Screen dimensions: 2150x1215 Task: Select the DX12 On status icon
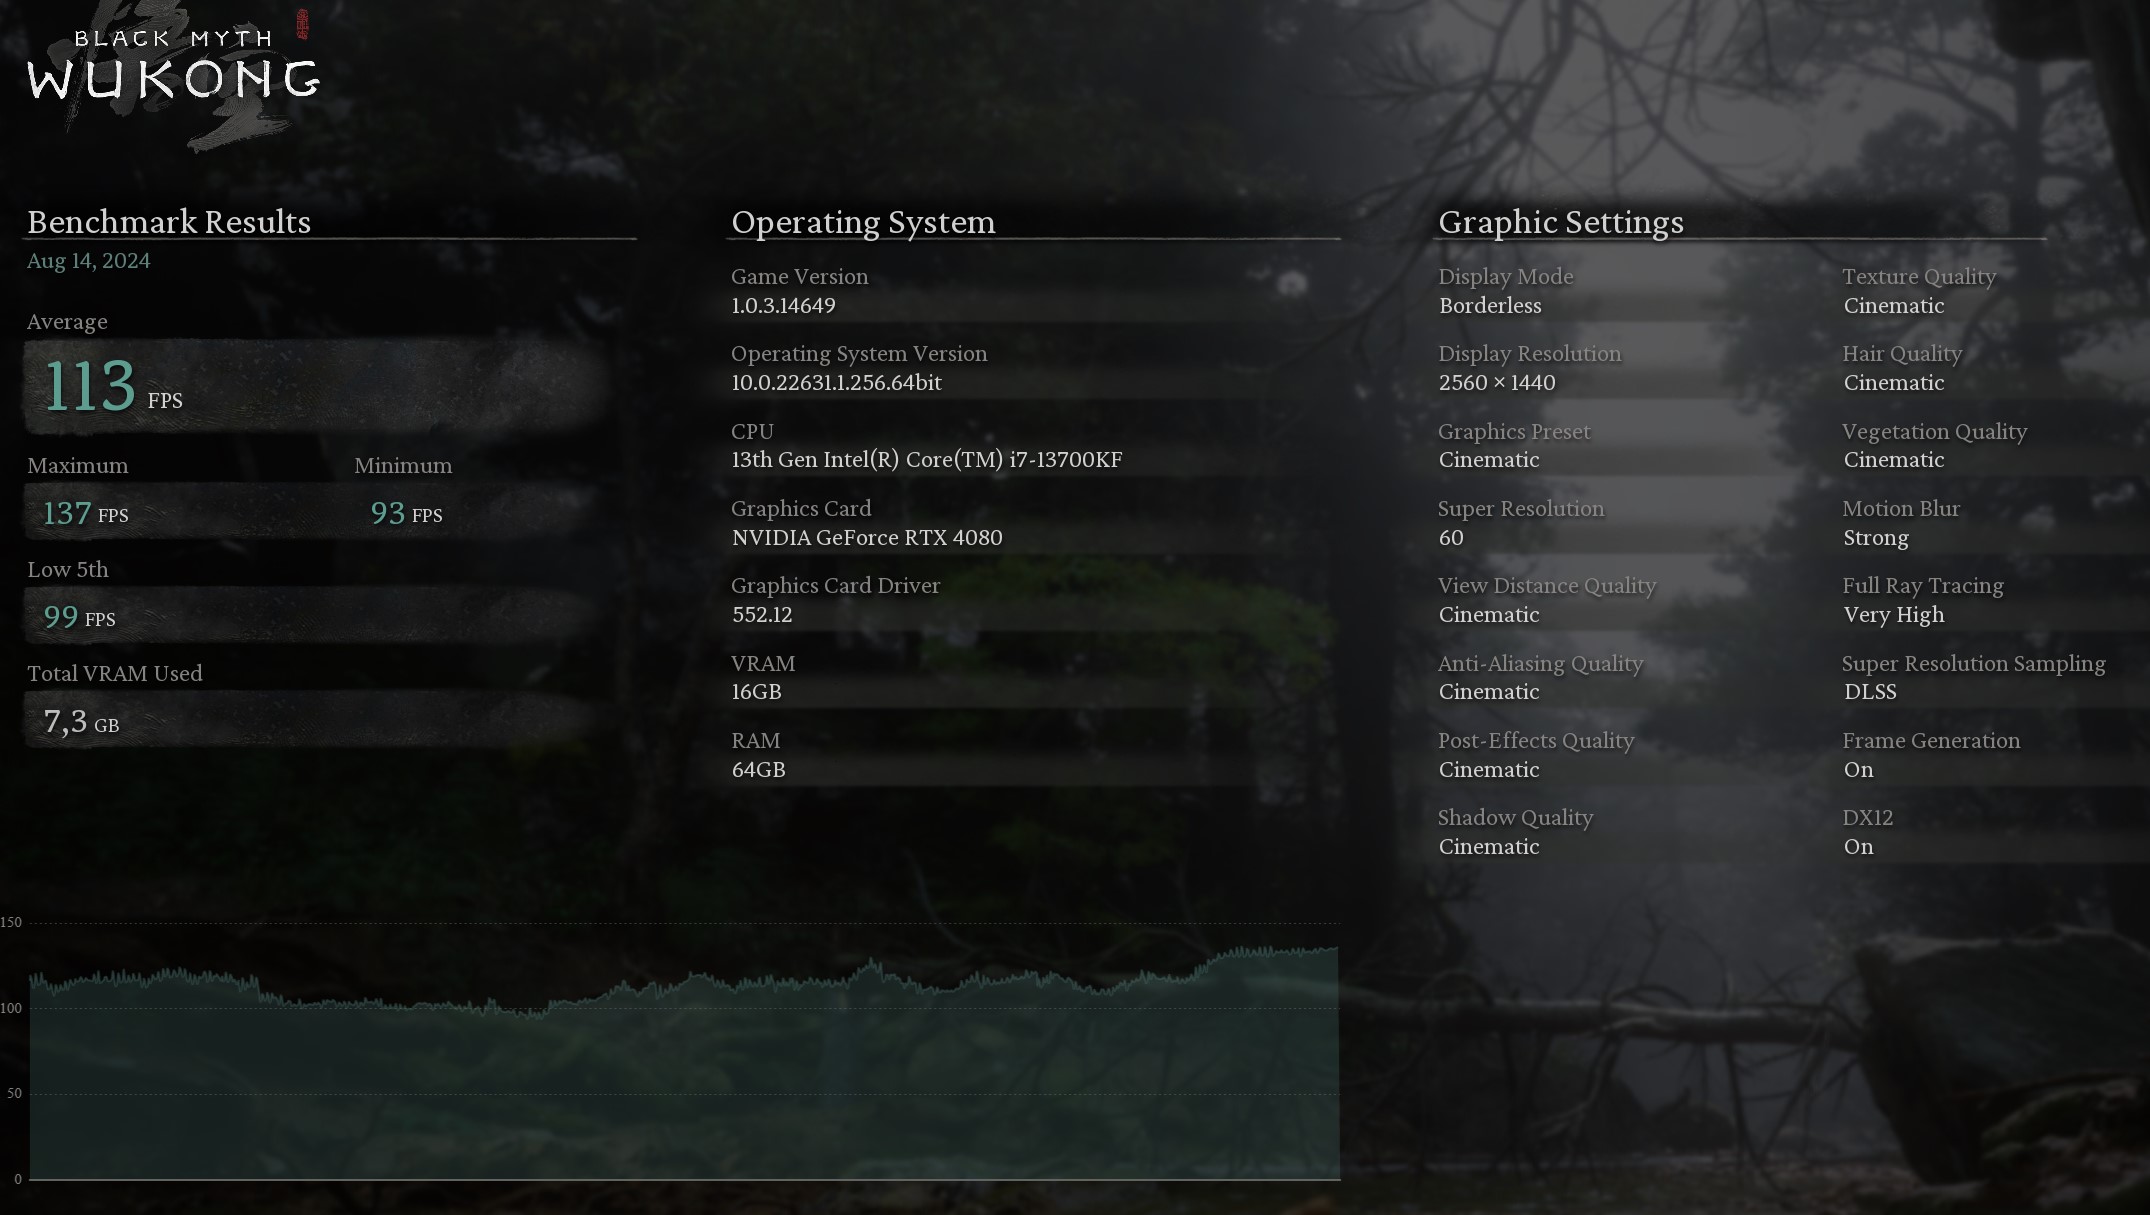(x=1858, y=846)
